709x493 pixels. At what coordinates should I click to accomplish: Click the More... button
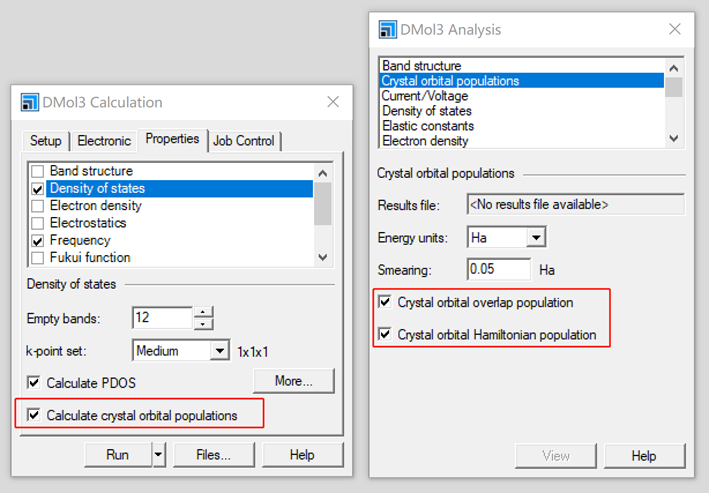pyautogui.click(x=293, y=380)
